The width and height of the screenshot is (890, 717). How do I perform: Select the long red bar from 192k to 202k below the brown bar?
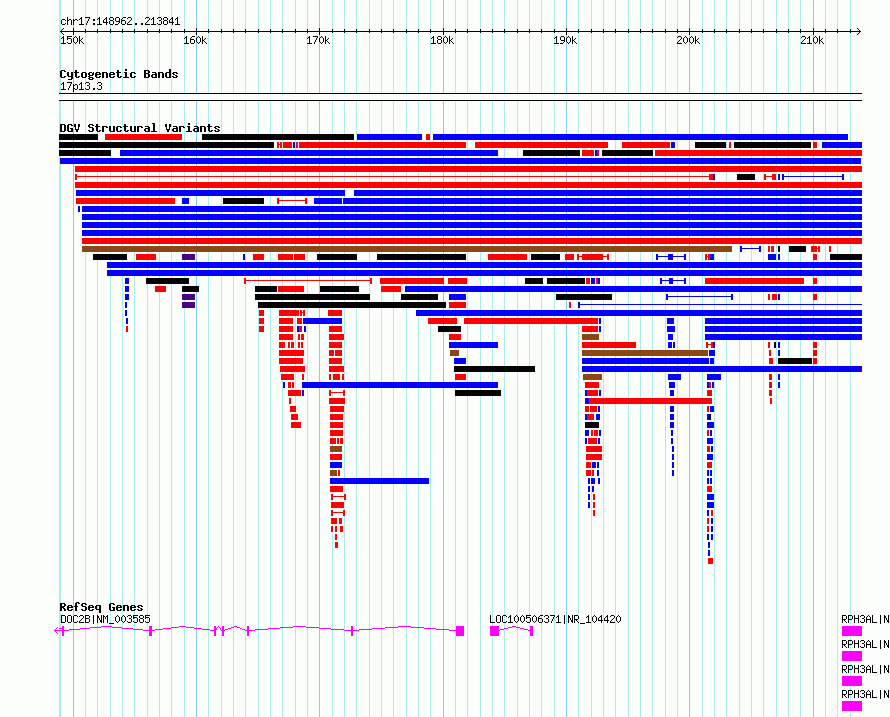[x=650, y=401]
